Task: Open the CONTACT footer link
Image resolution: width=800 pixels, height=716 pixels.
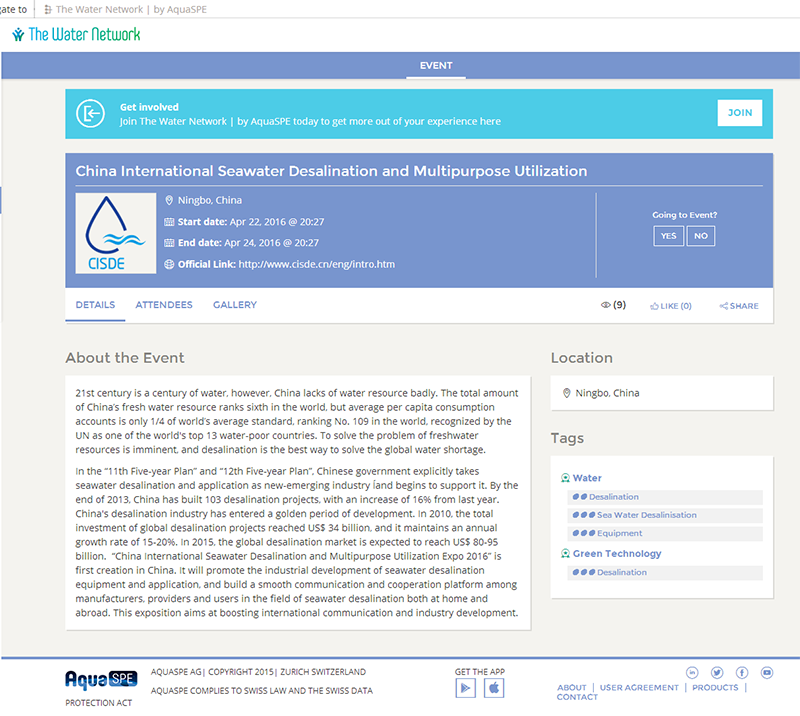Action: tap(577, 697)
